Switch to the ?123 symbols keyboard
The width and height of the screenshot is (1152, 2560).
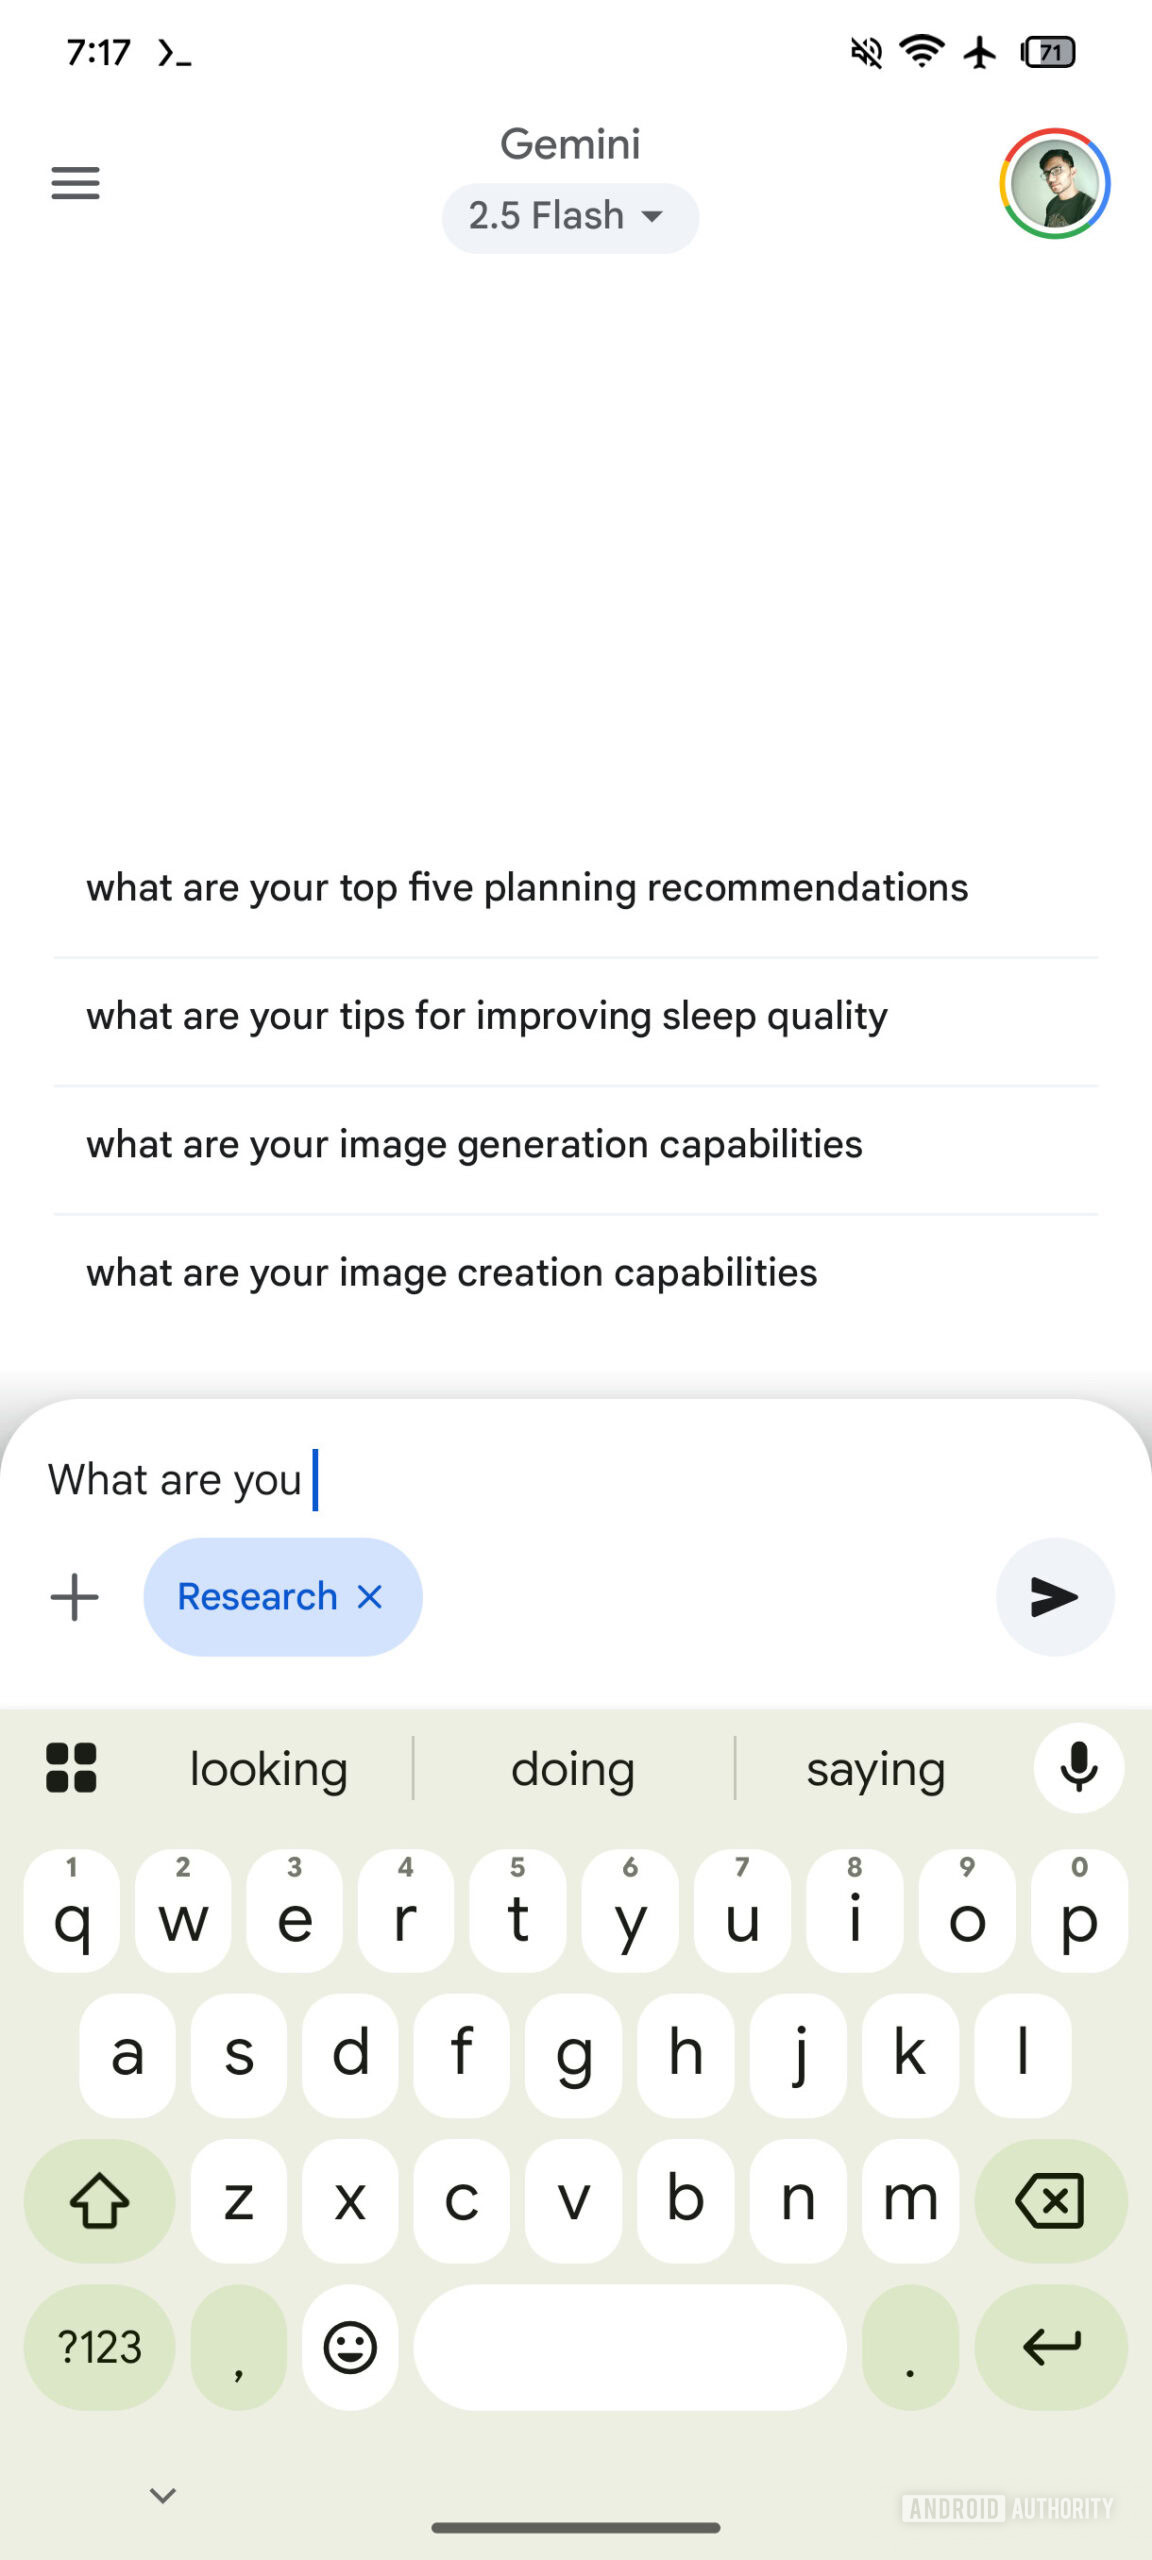pyautogui.click(x=99, y=2347)
